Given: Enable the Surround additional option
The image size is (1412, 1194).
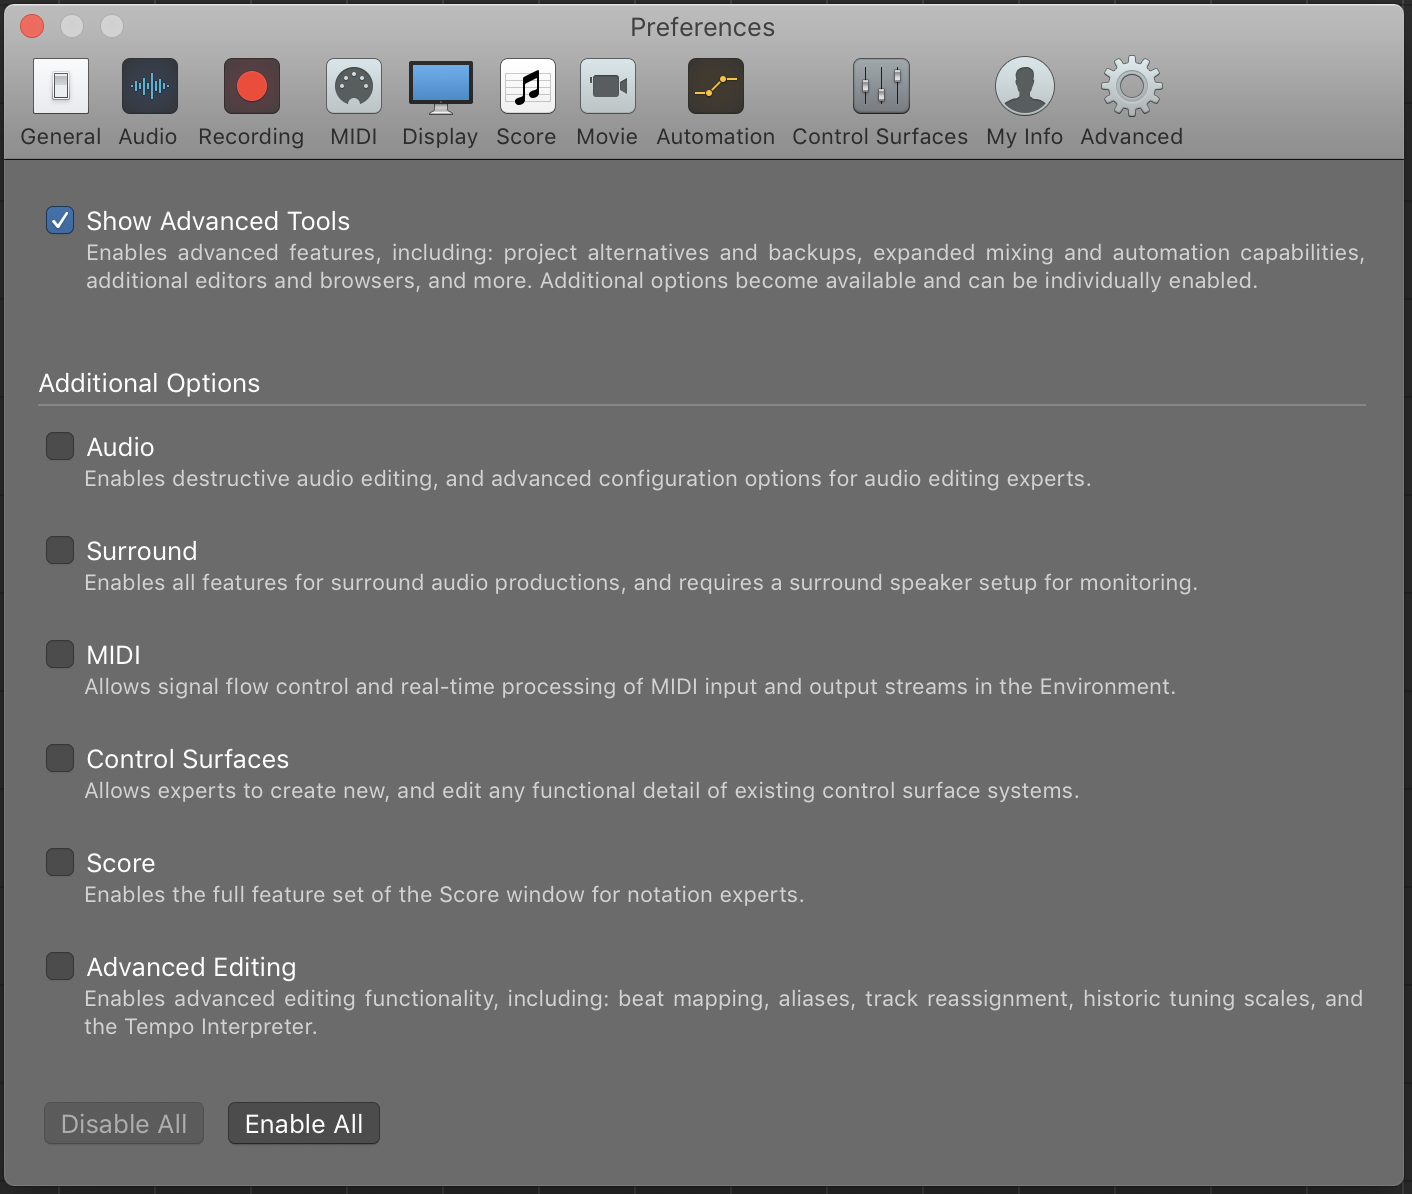Looking at the screenshot, I should tap(60, 550).
